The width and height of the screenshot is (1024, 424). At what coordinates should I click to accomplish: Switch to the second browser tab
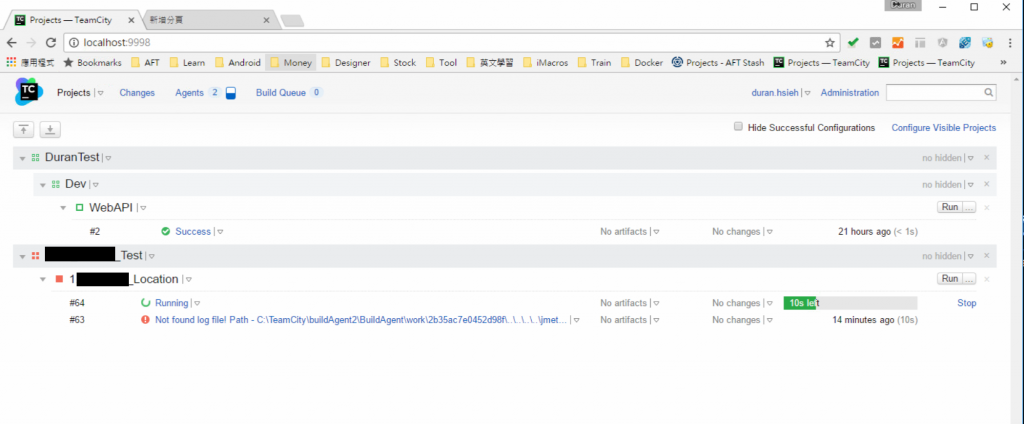point(208,20)
